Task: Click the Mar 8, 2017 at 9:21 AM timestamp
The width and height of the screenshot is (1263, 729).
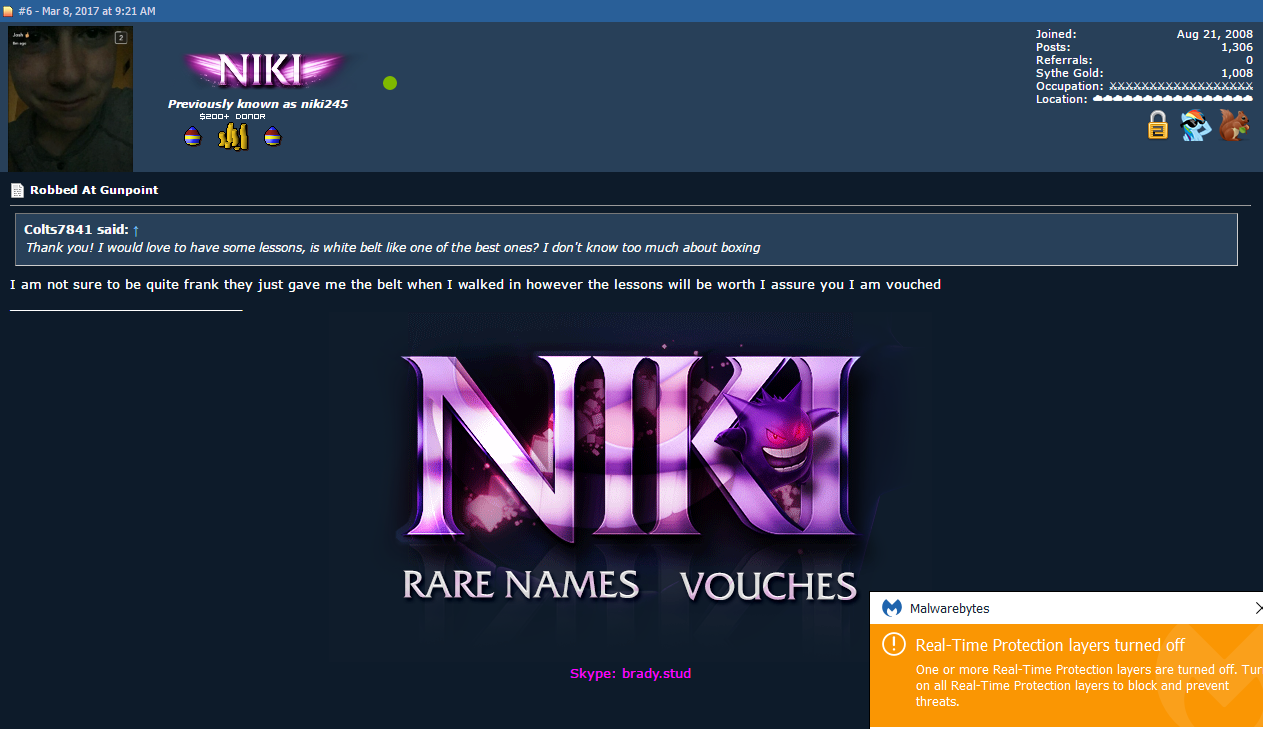Action: pyautogui.click(x=99, y=11)
